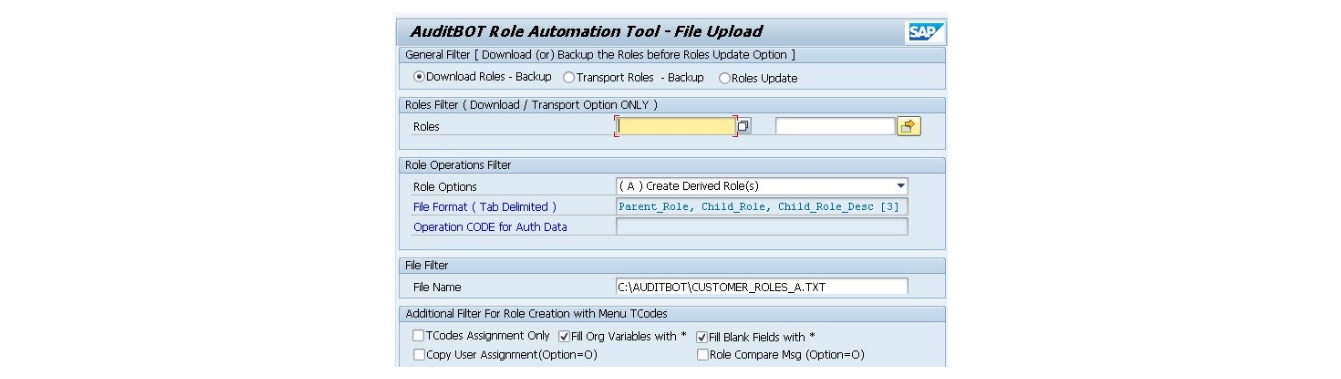Enable TCodes Assignment Only checkbox
The image size is (1341, 379).
coord(418,336)
